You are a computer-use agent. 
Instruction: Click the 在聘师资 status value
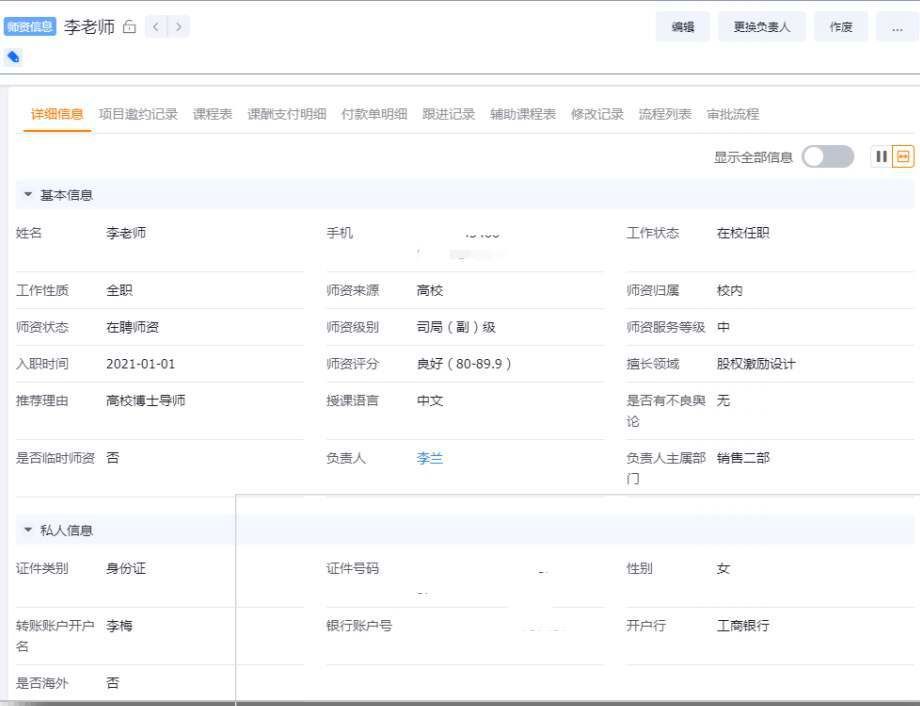click(x=133, y=327)
